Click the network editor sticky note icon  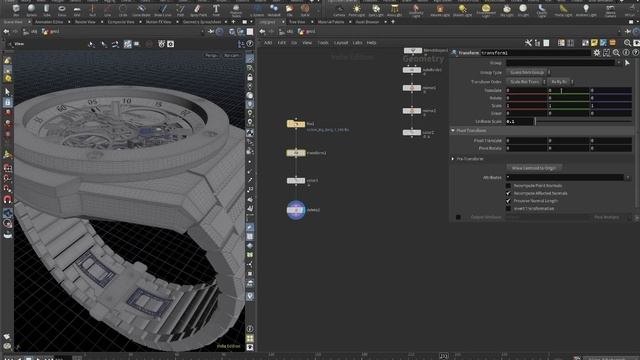coord(594,43)
